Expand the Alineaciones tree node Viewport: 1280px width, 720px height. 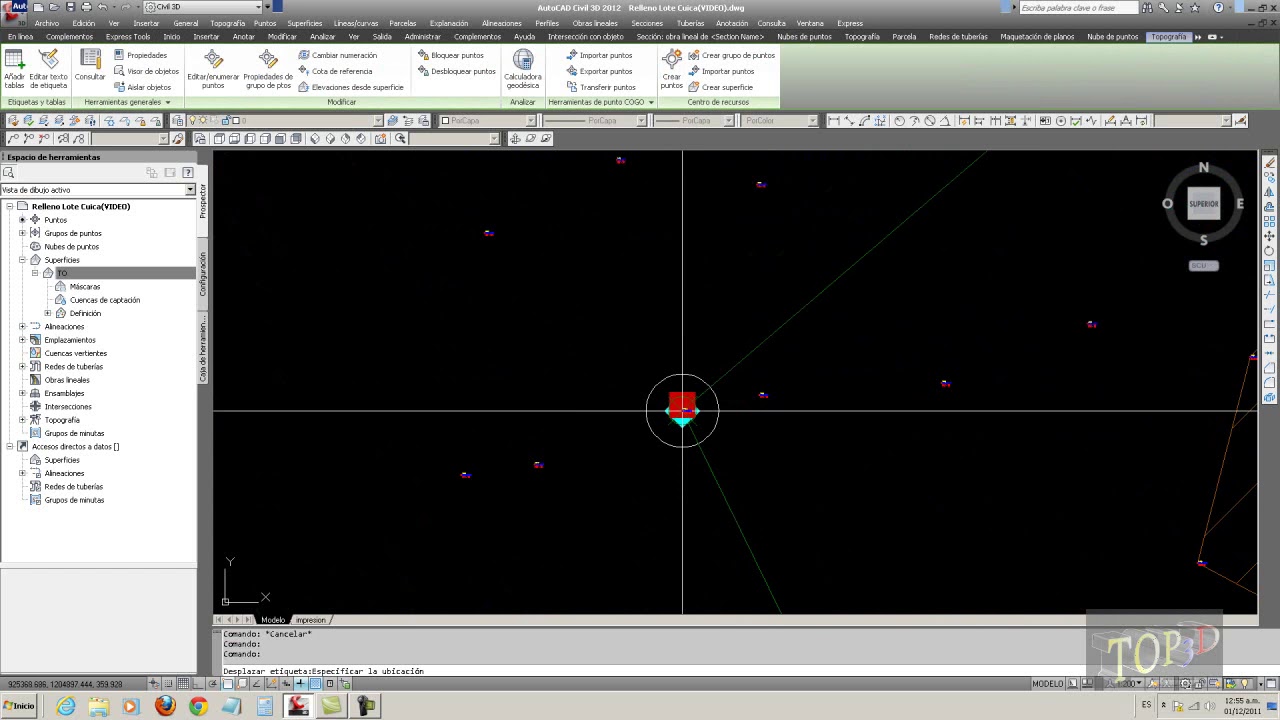22,327
